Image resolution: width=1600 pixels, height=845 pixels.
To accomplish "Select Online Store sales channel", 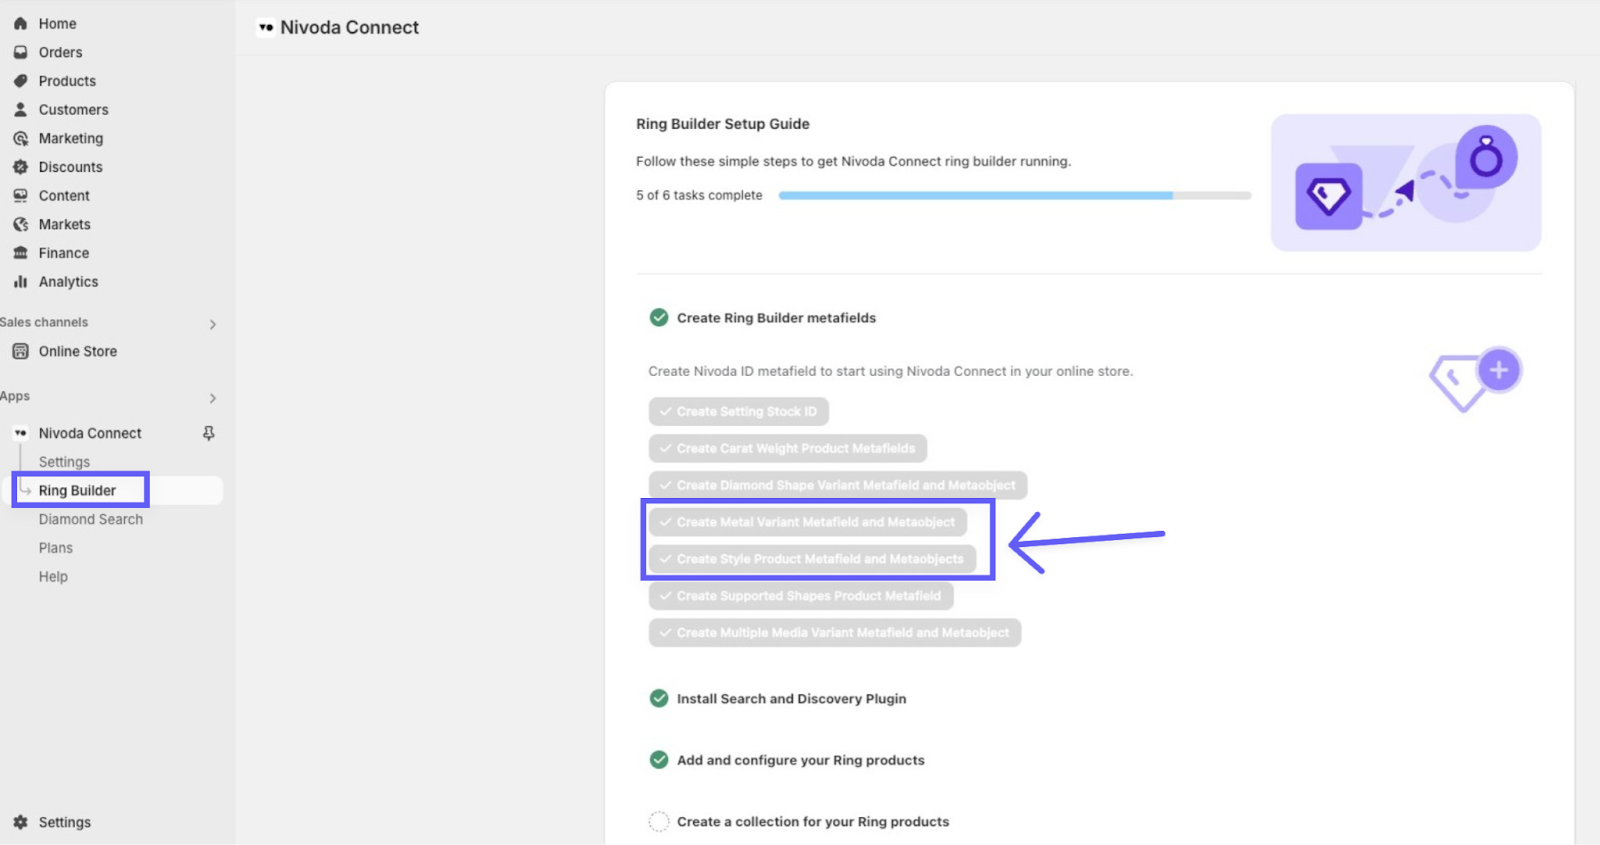I will pyautogui.click(x=78, y=351).
